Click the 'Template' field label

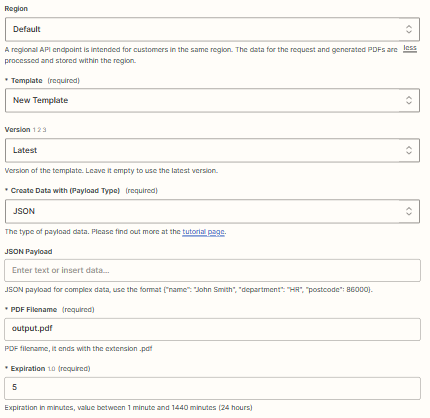click(x=27, y=81)
